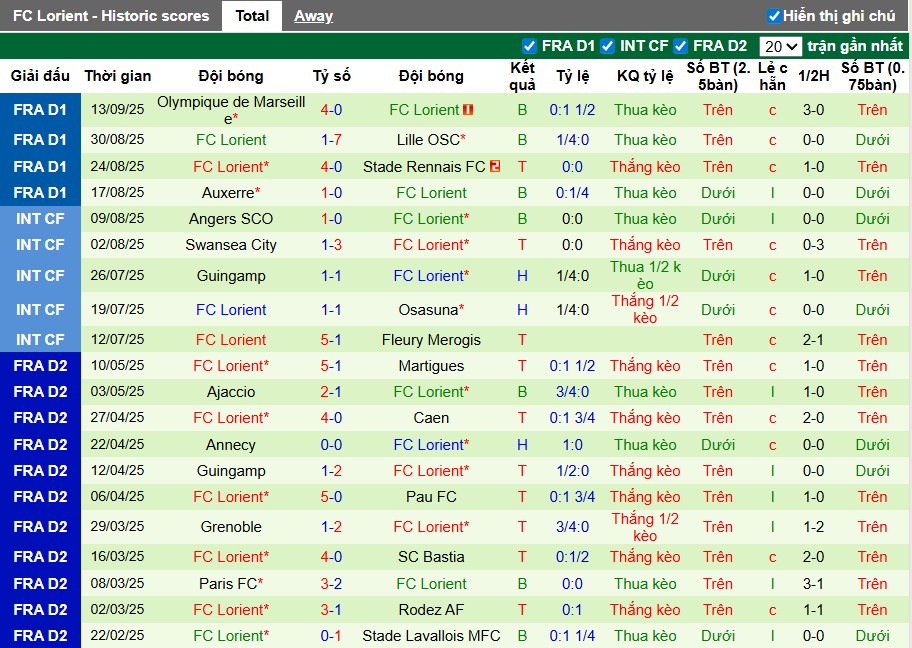Select the Paris FC link

click(x=230, y=583)
